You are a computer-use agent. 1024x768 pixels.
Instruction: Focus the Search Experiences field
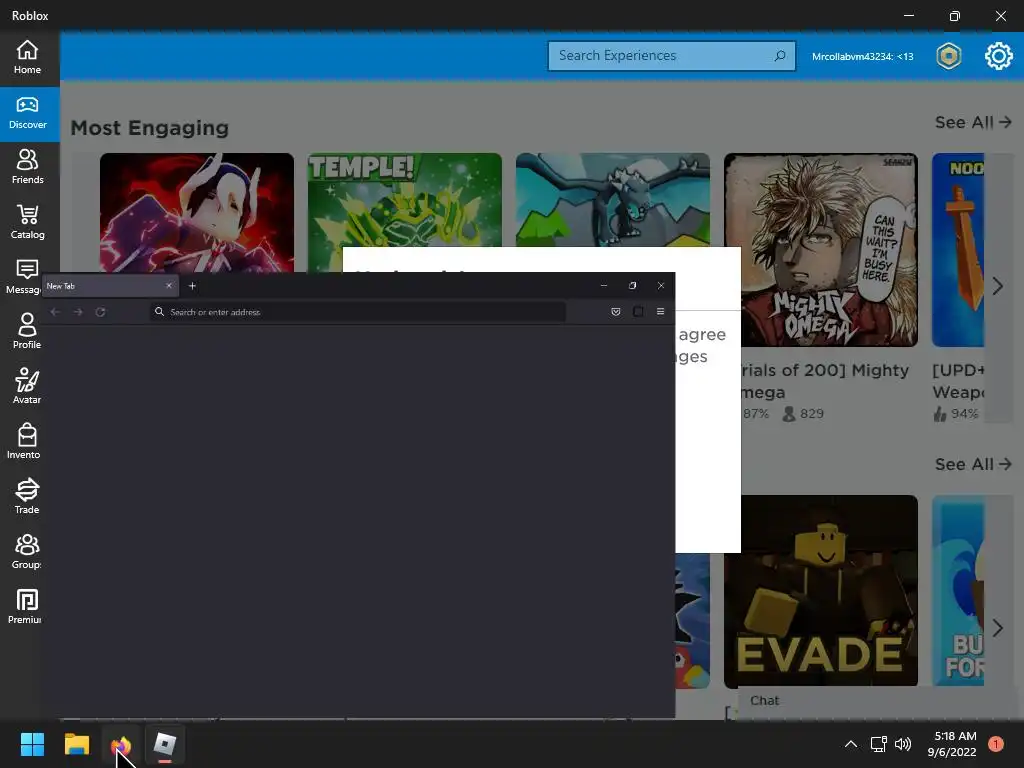point(671,56)
